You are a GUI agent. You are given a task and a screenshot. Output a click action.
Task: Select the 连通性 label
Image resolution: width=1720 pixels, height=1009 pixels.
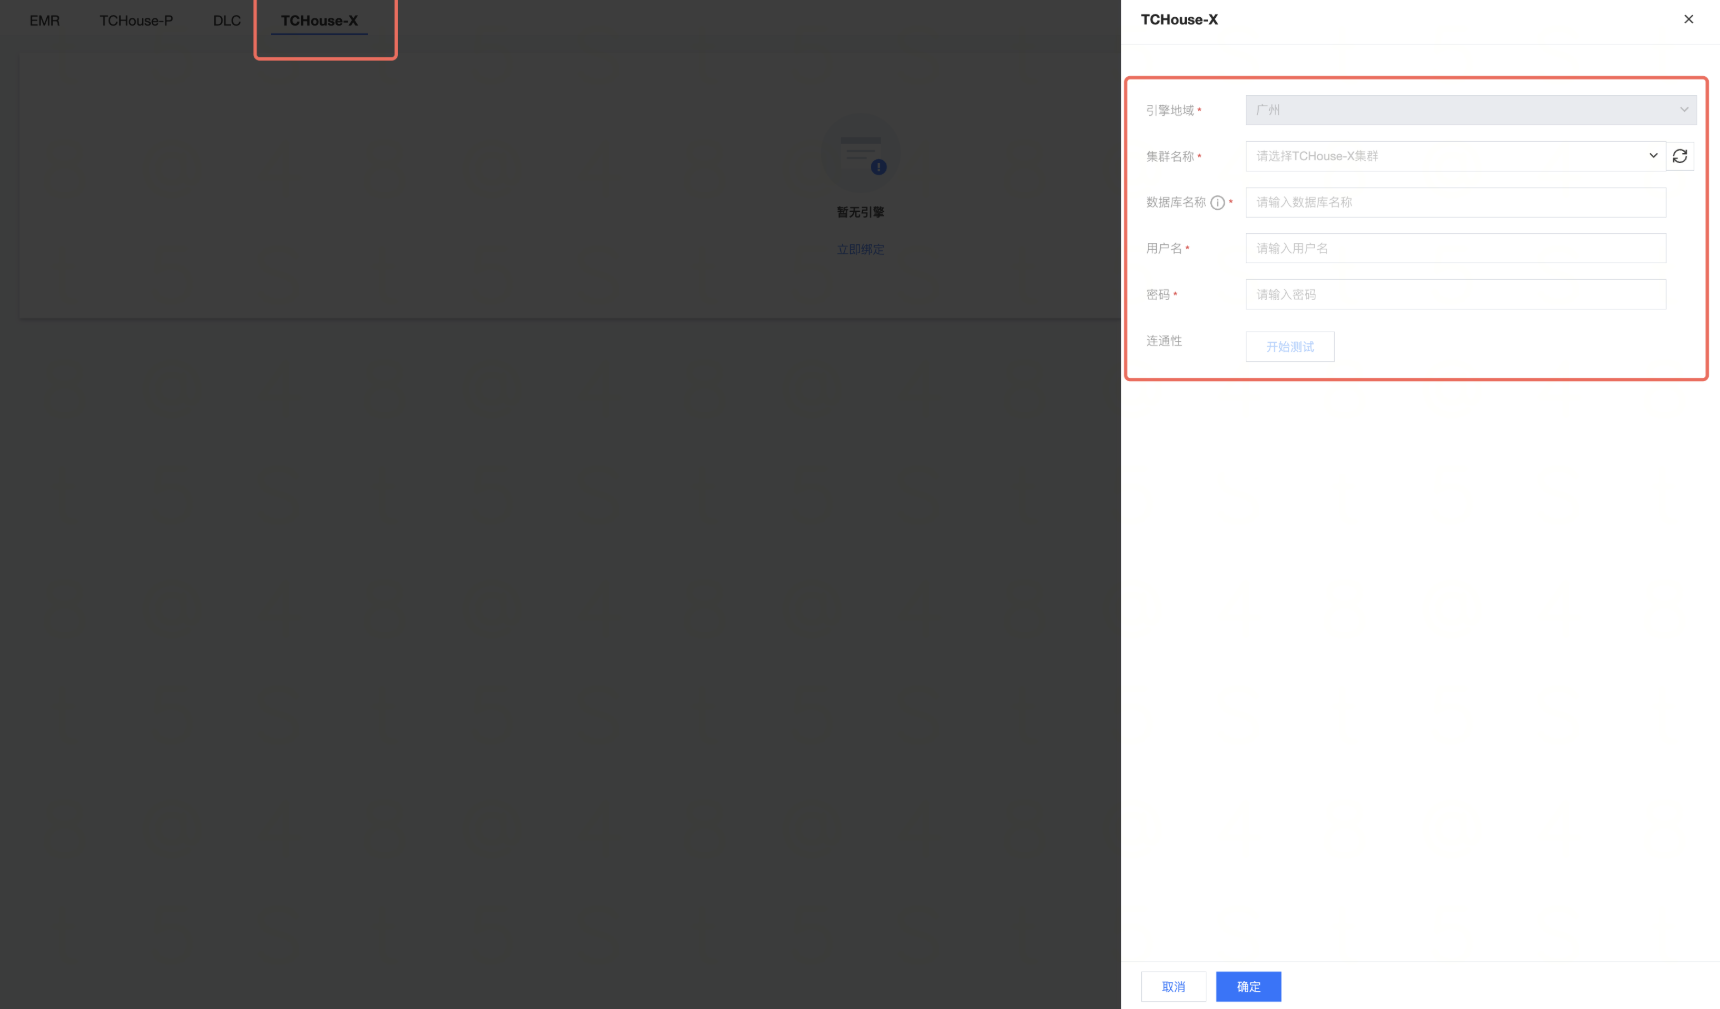click(x=1164, y=341)
